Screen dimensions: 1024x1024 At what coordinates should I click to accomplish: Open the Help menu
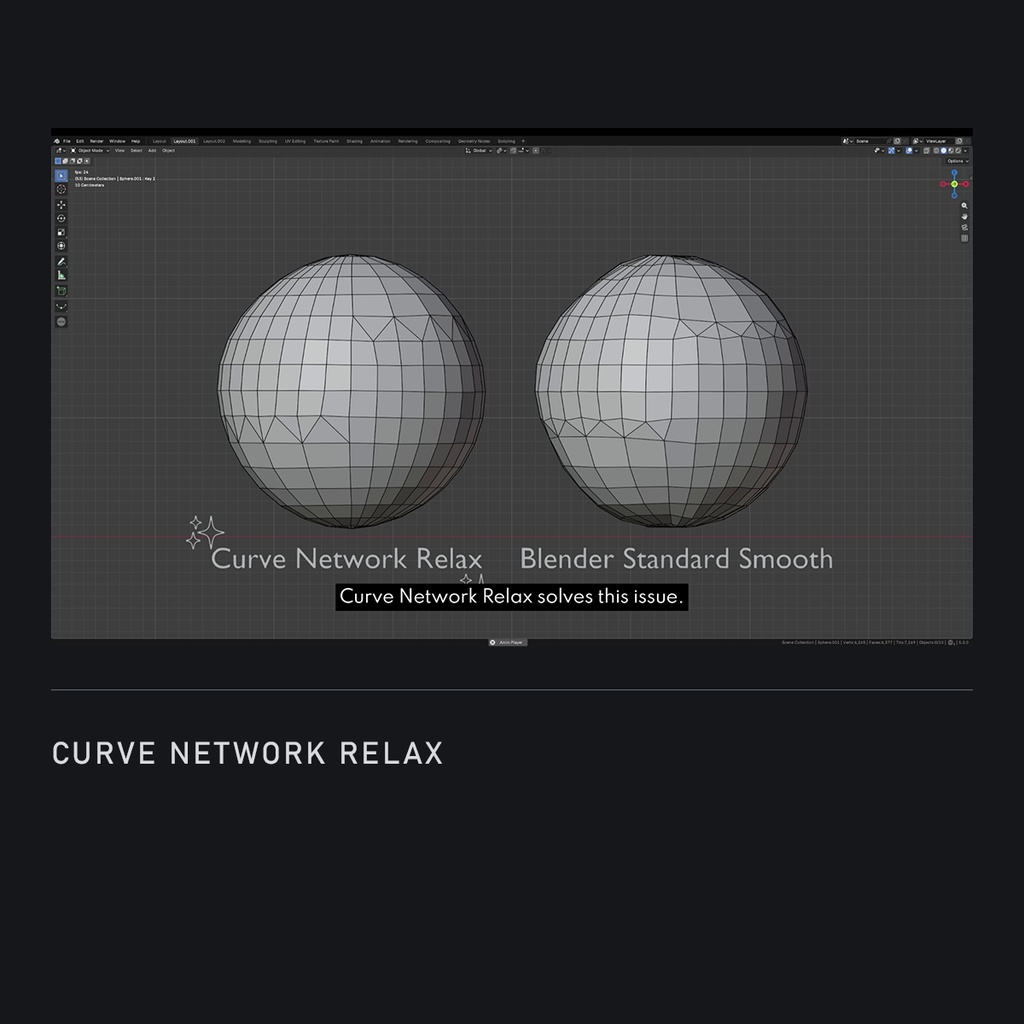point(136,141)
